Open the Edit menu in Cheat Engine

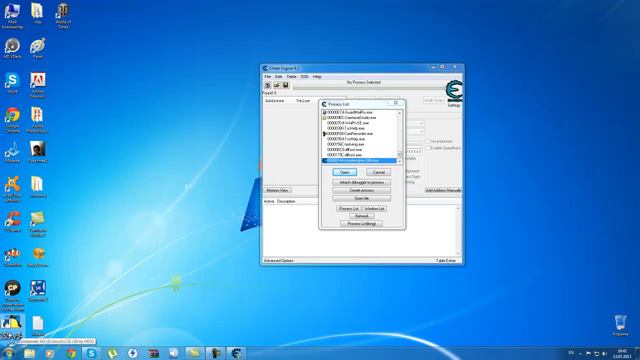(279, 77)
